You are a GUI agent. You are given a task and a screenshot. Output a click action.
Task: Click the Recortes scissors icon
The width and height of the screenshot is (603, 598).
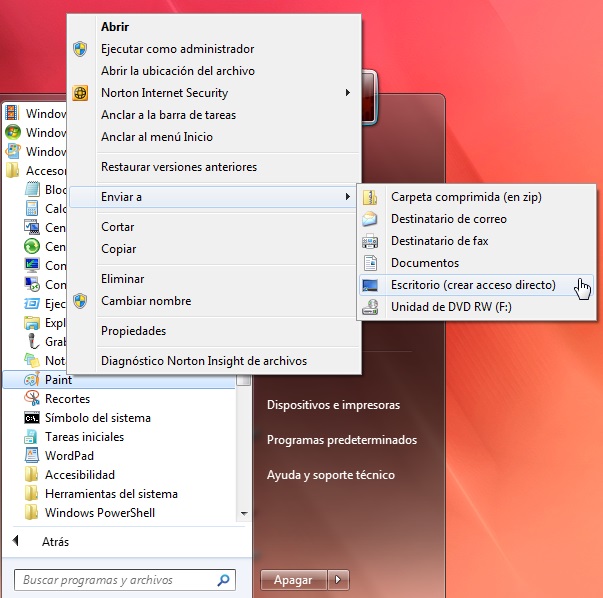click(x=32, y=398)
